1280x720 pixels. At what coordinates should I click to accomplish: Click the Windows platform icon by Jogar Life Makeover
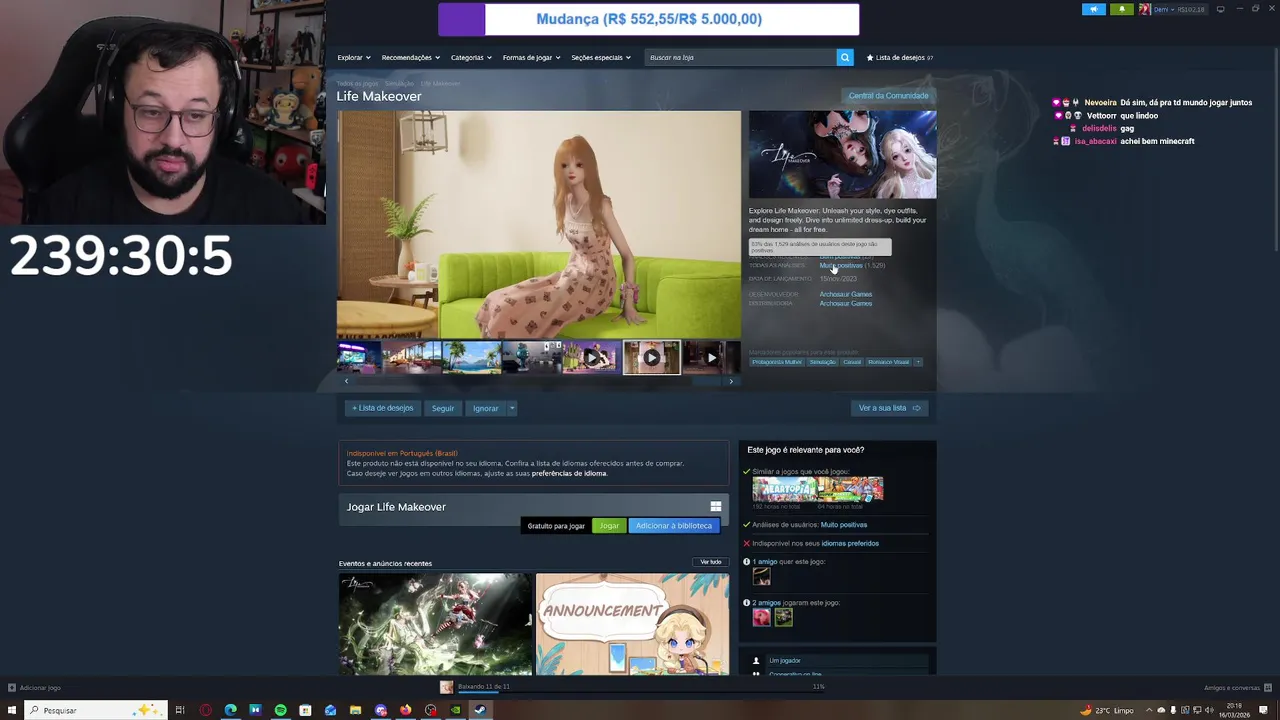click(x=715, y=507)
